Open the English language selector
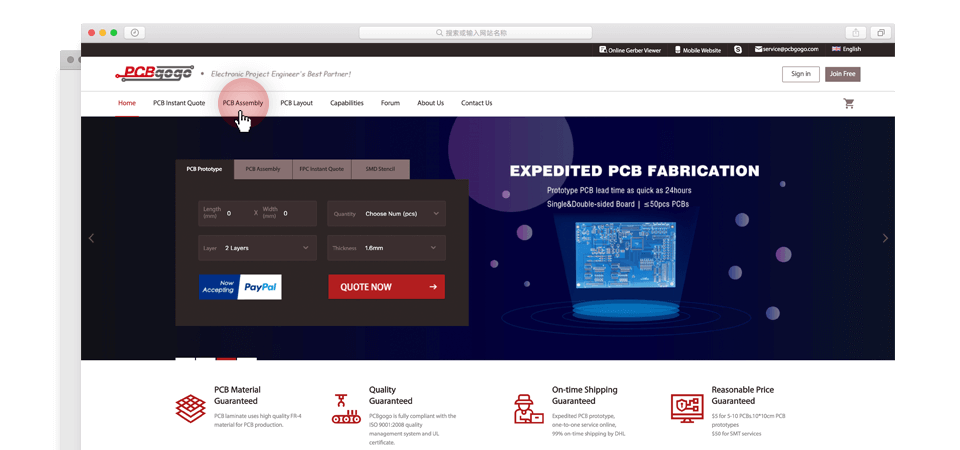Viewport: 960px width, 450px height. tap(846, 49)
